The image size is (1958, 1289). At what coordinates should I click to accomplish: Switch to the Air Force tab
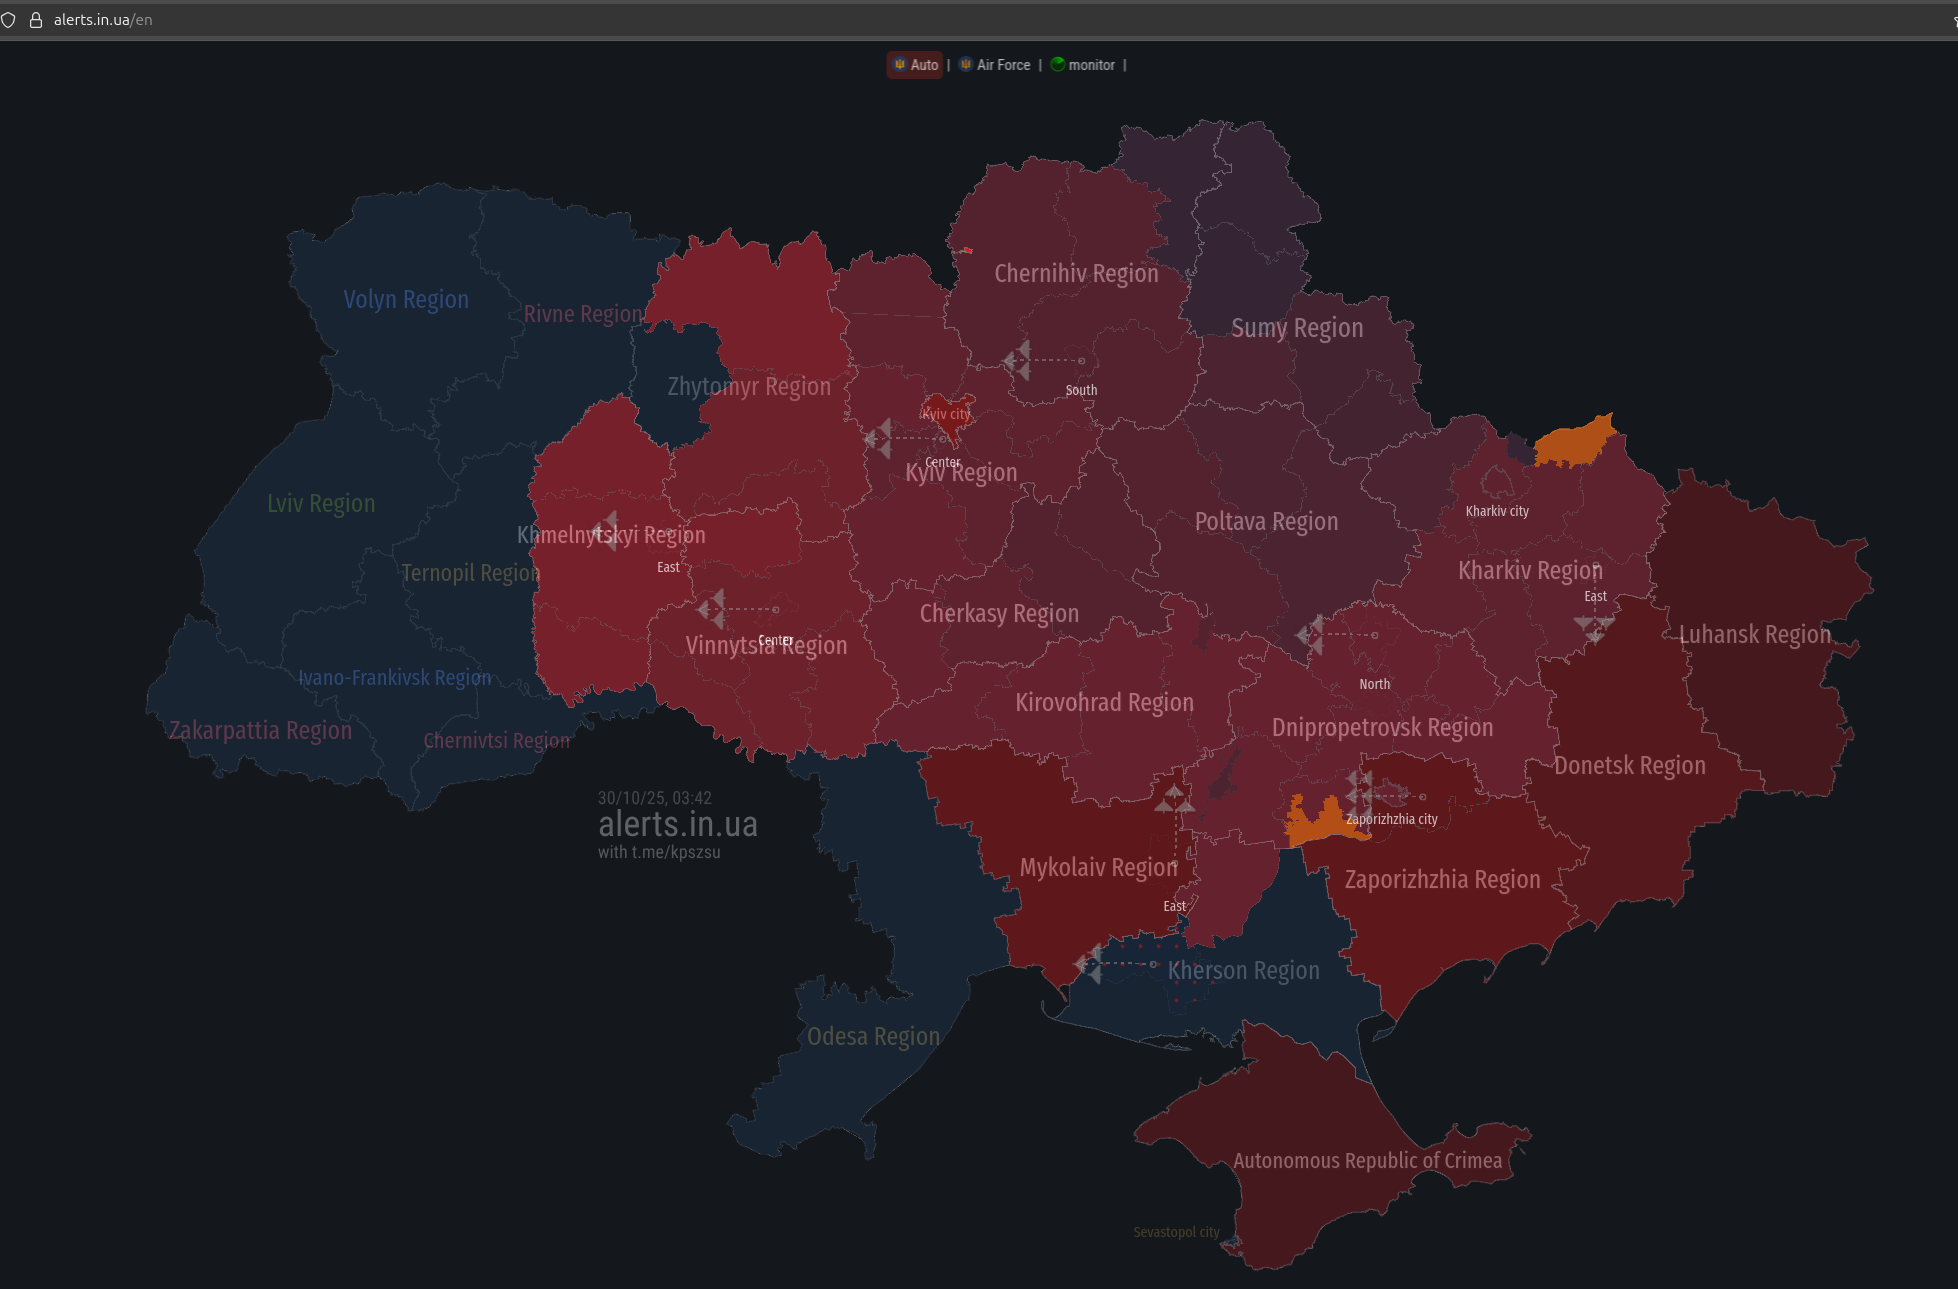(995, 65)
